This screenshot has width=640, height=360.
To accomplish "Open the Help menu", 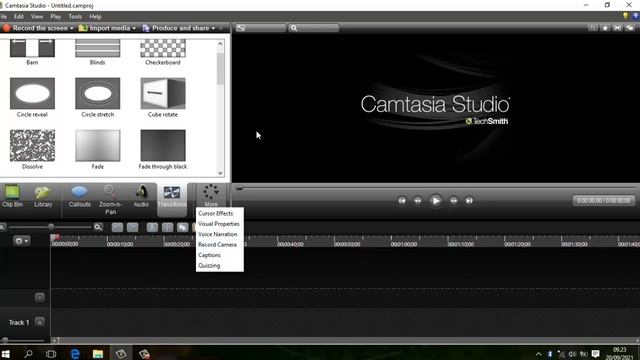I will click(95, 17).
